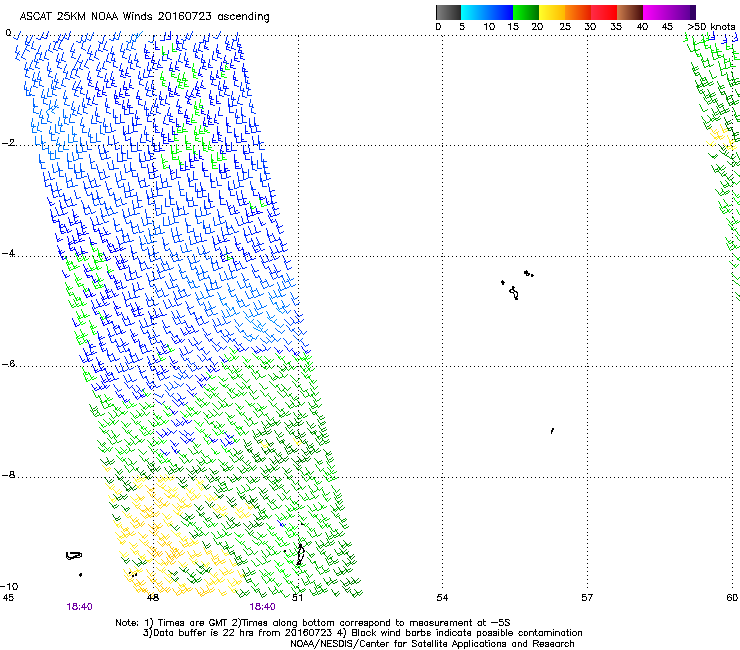Click the '>50 knots' legend label
This screenshot has width=740, height=650.
(711, 27)
